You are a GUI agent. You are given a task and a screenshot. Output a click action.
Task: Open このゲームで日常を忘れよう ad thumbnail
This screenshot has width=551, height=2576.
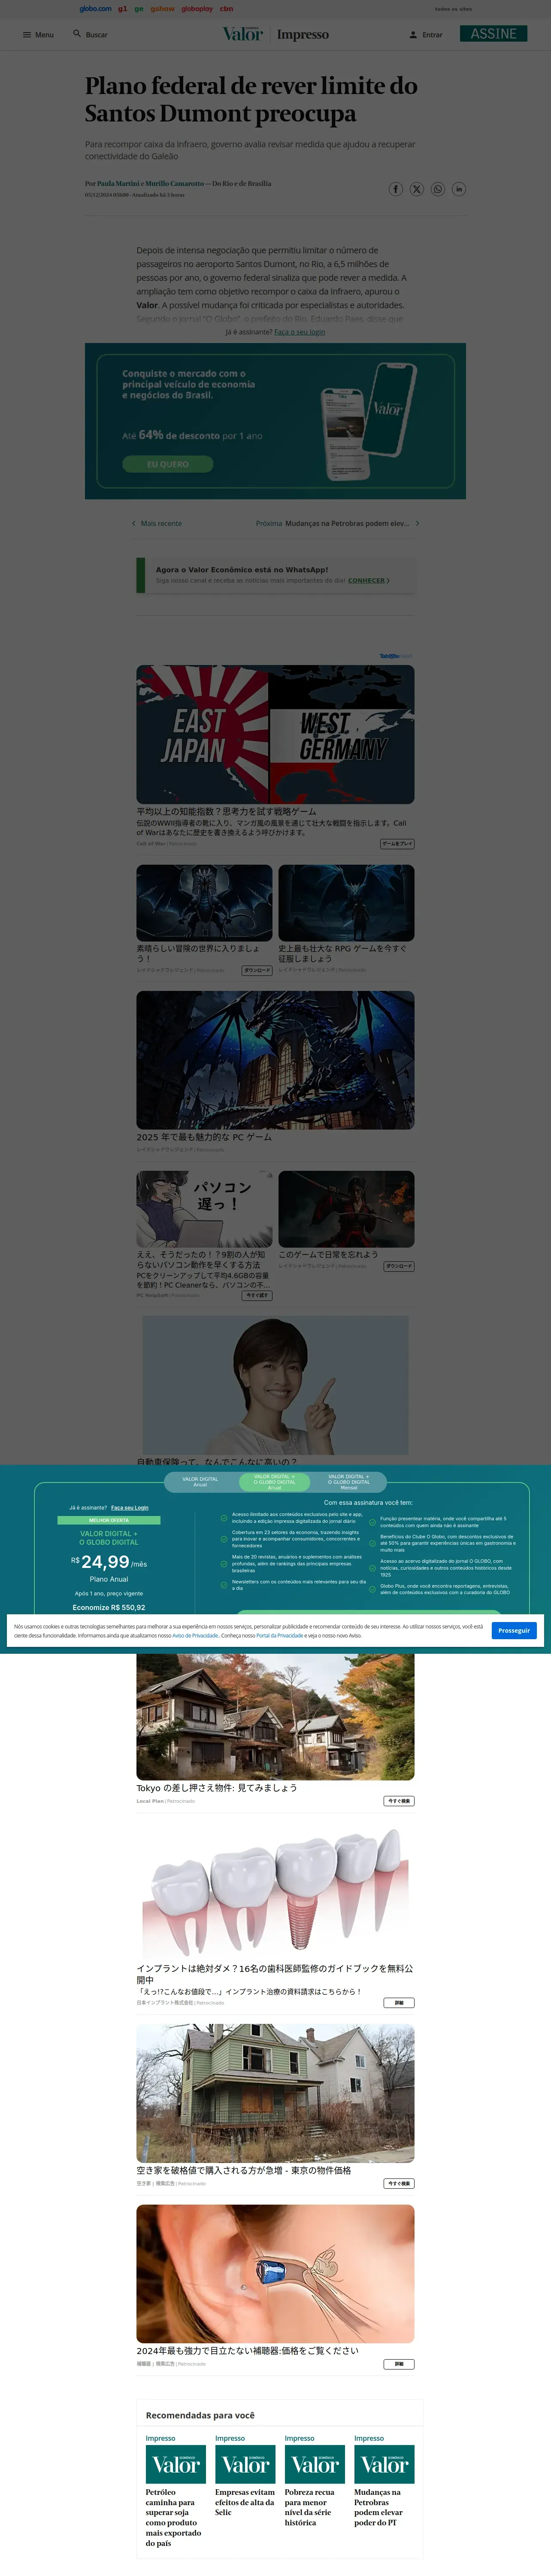(x=346, y=1209)
